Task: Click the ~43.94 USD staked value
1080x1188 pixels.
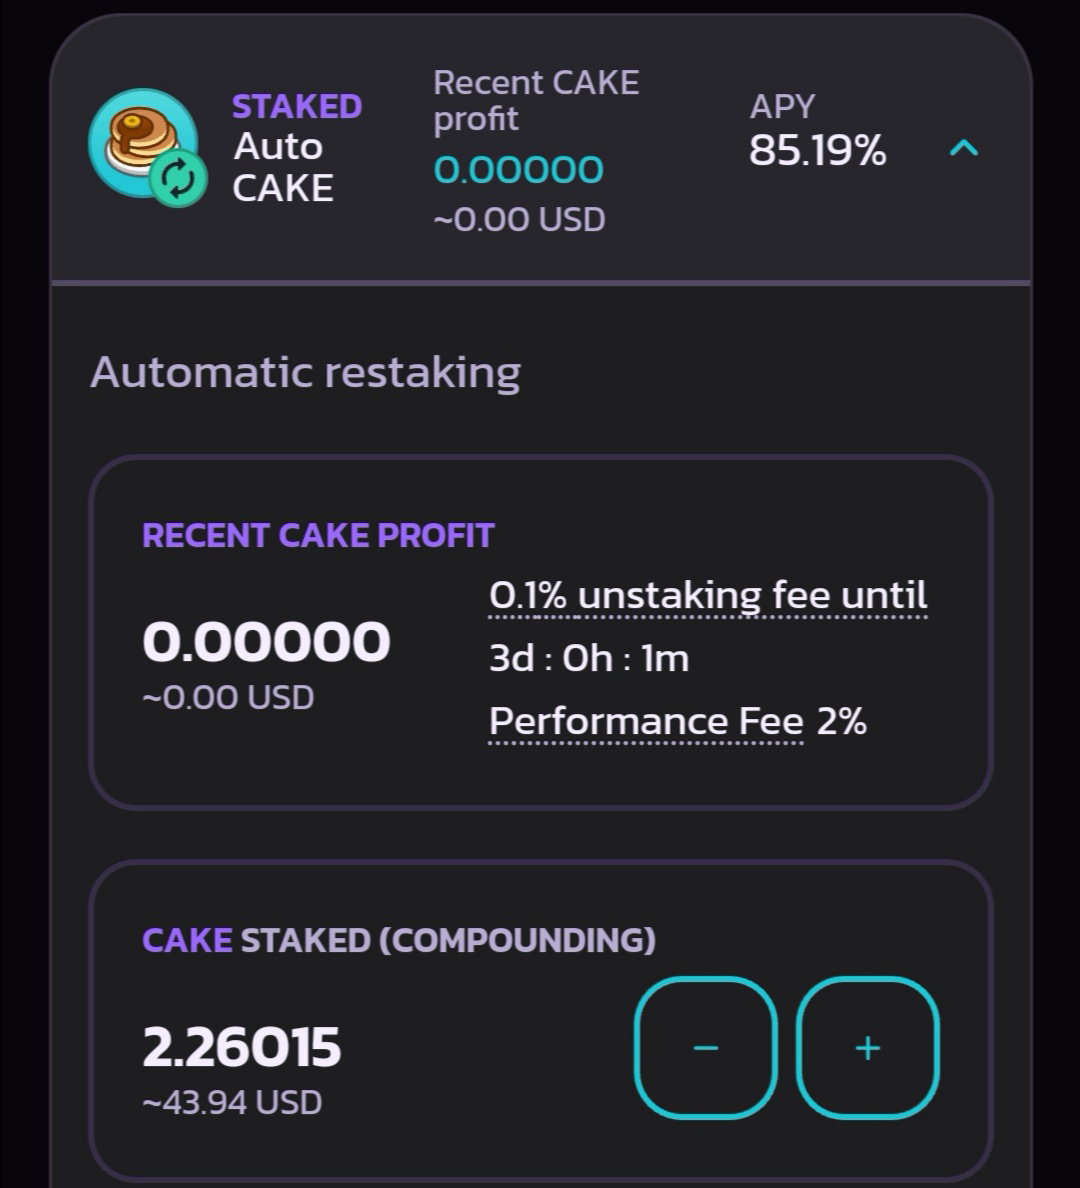Action: (232, 1102)
